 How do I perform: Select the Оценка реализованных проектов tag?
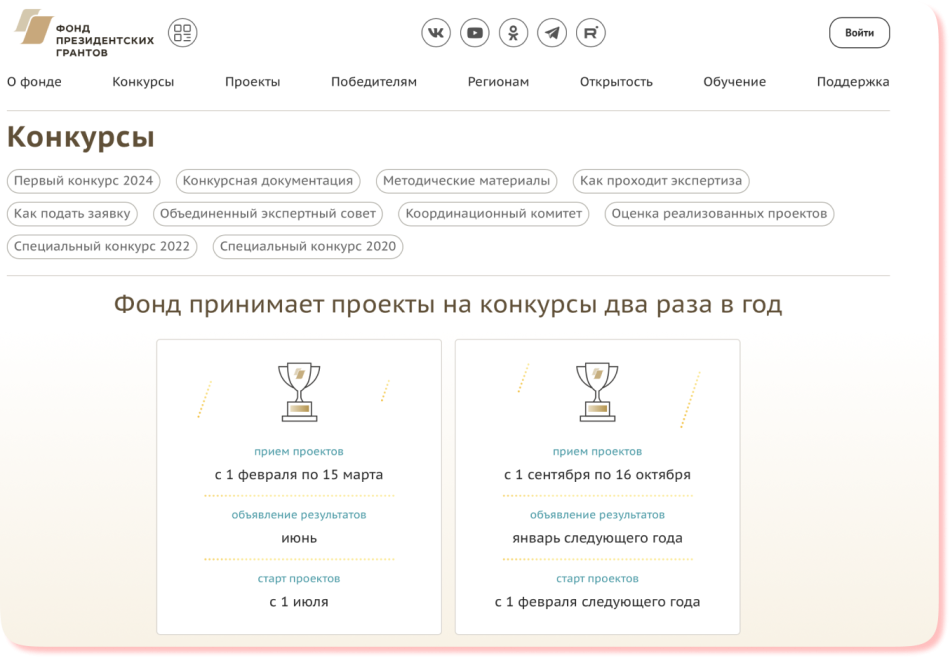click(719, 213)
